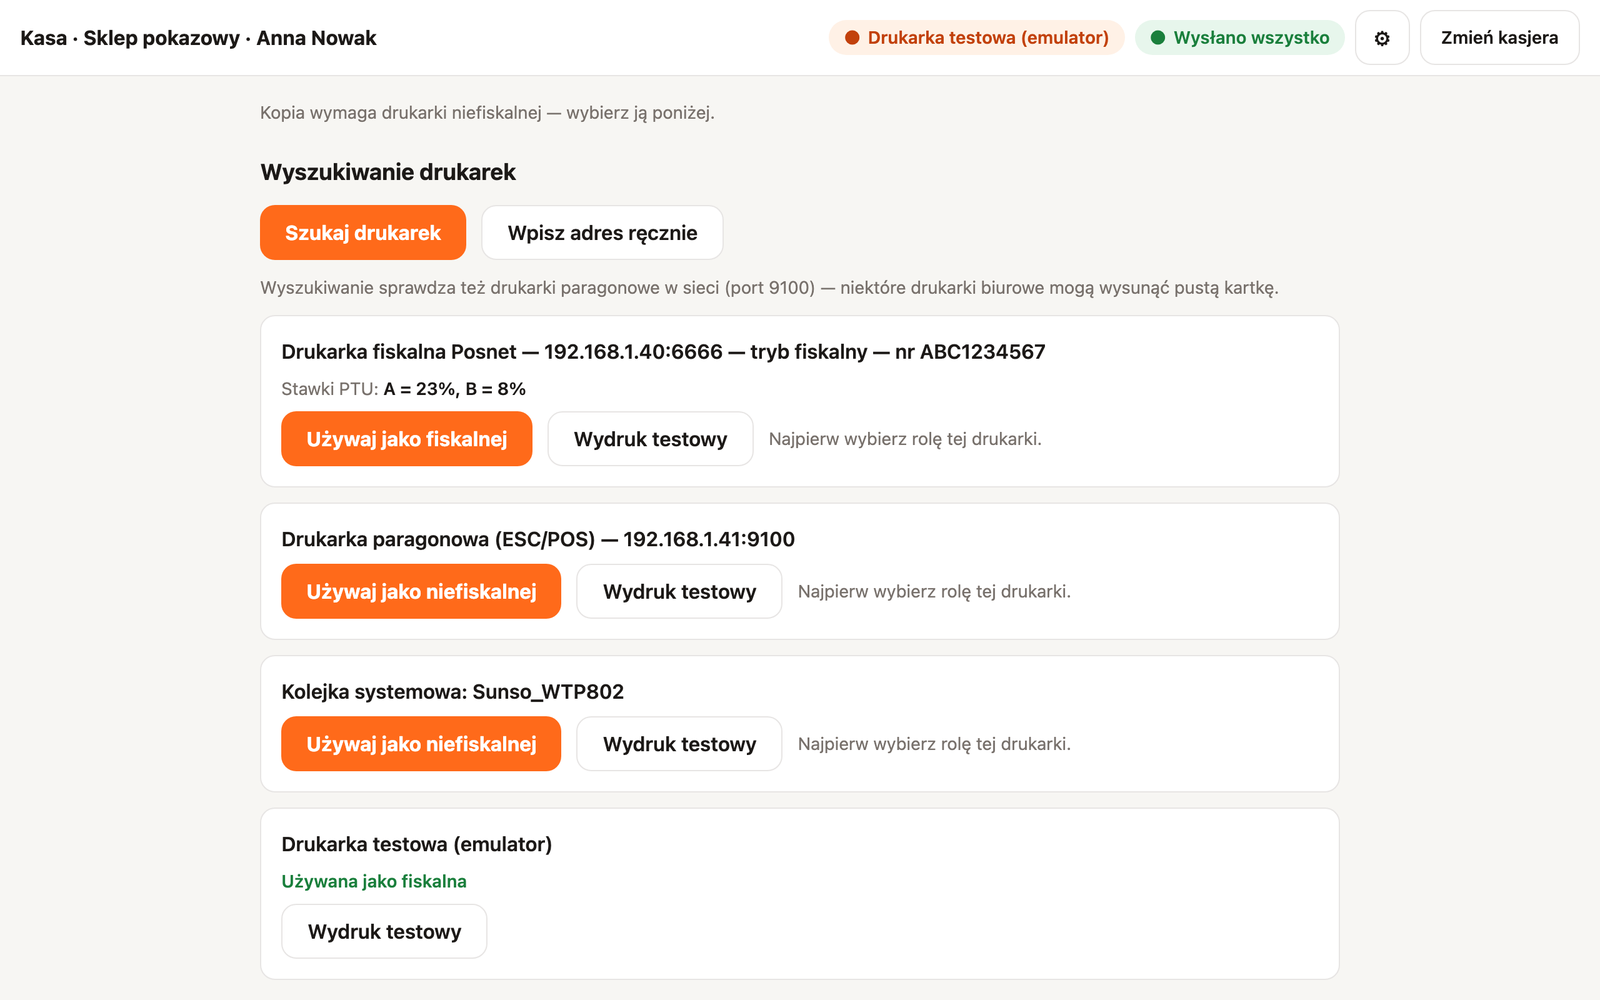Click the Stawki PTU rates line
Screen dimensions: 1600x1000
(x=403, y=389)
